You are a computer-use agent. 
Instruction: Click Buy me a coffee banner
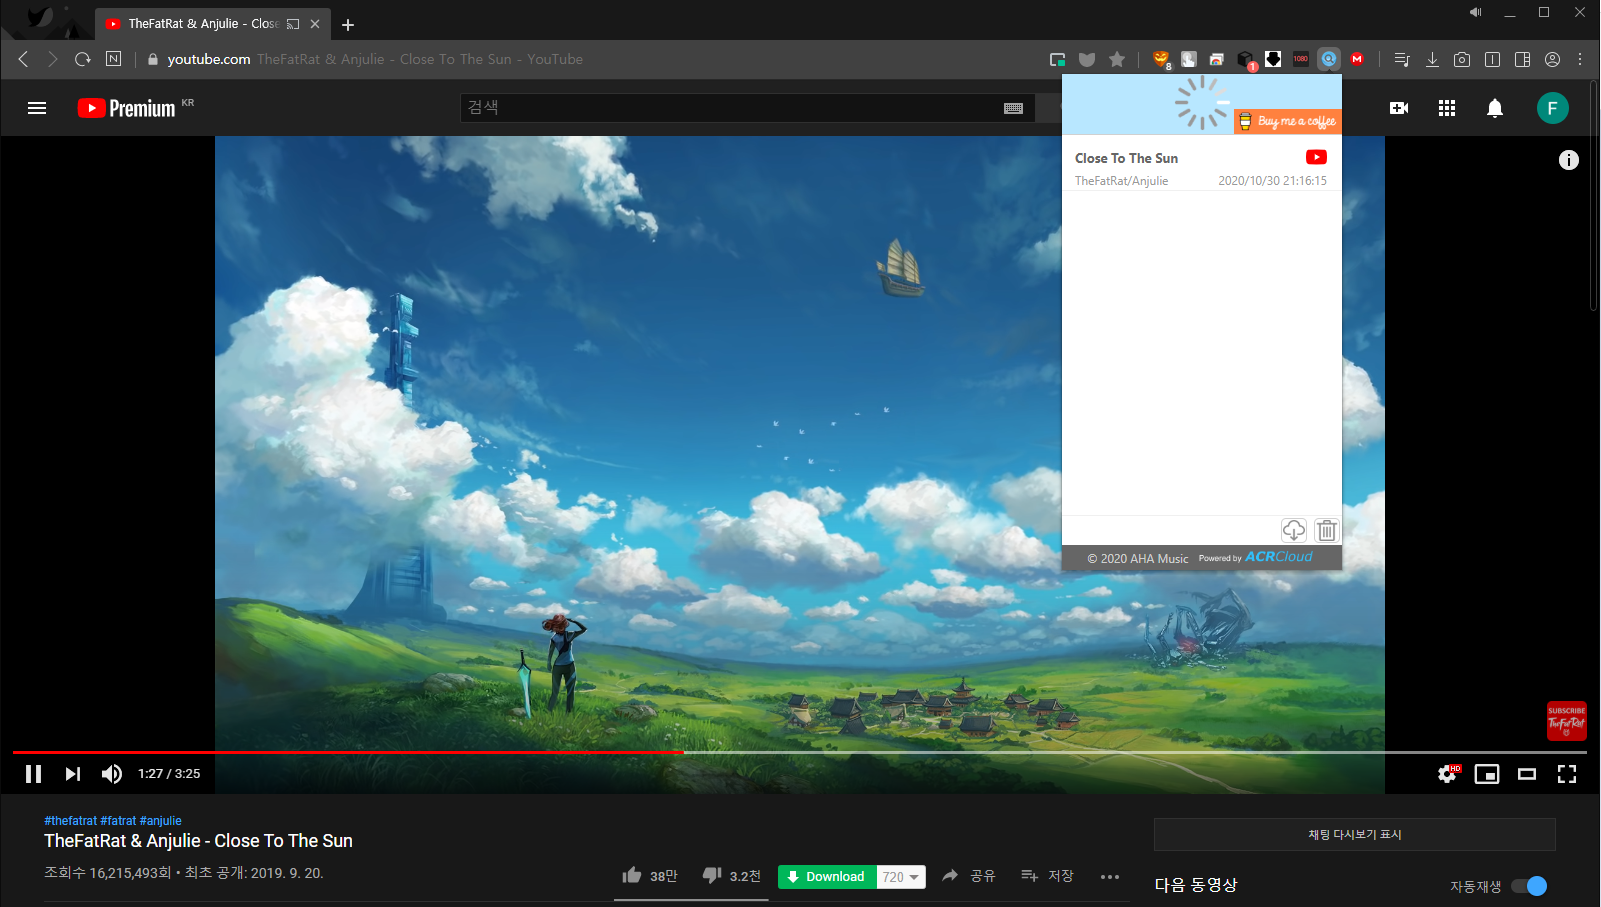pyautogui.click(x=1288, y=121)
